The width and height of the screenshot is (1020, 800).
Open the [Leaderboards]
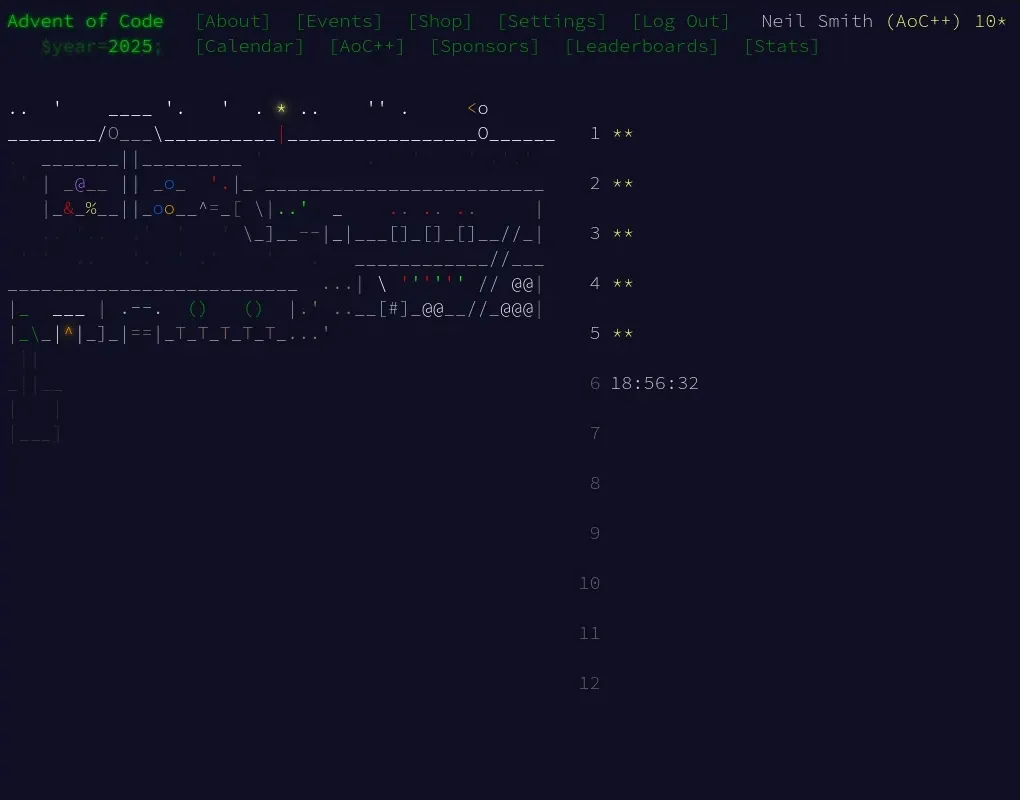pos(640,46)
